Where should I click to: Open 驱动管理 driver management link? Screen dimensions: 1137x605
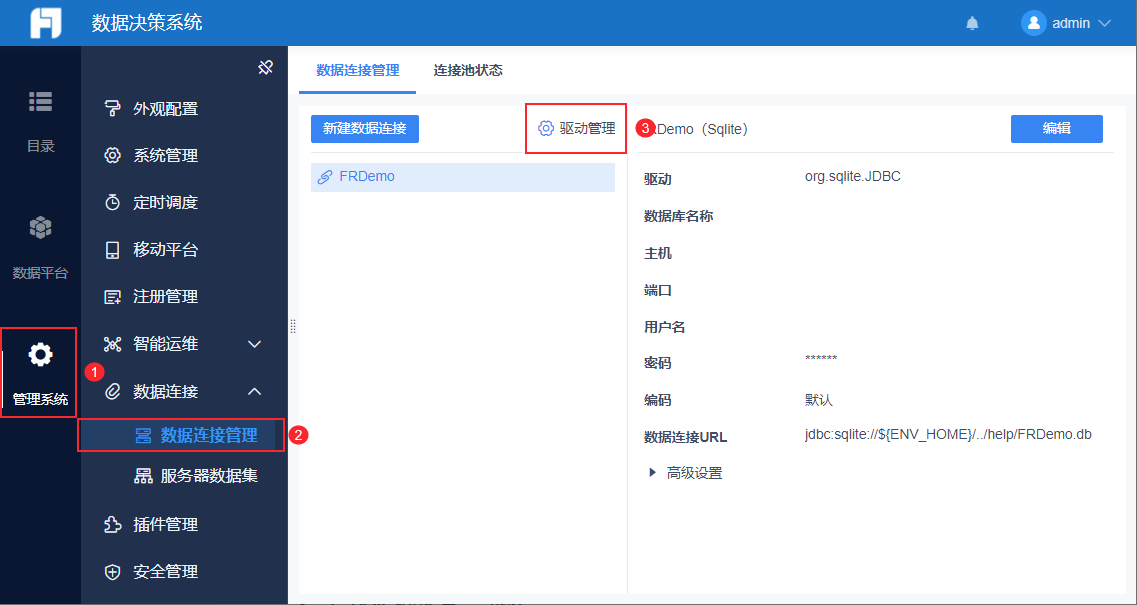point(576,128)
